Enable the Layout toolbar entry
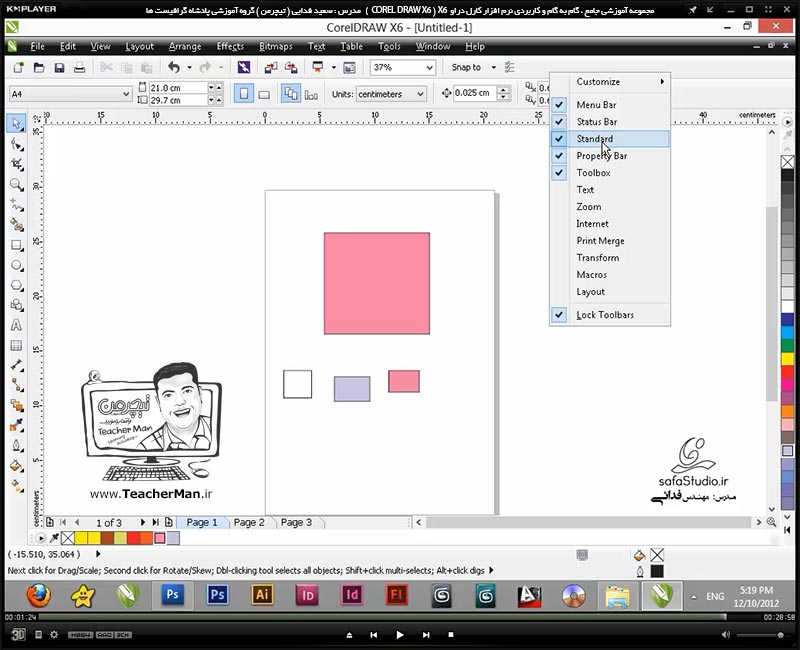 [610, 292]
